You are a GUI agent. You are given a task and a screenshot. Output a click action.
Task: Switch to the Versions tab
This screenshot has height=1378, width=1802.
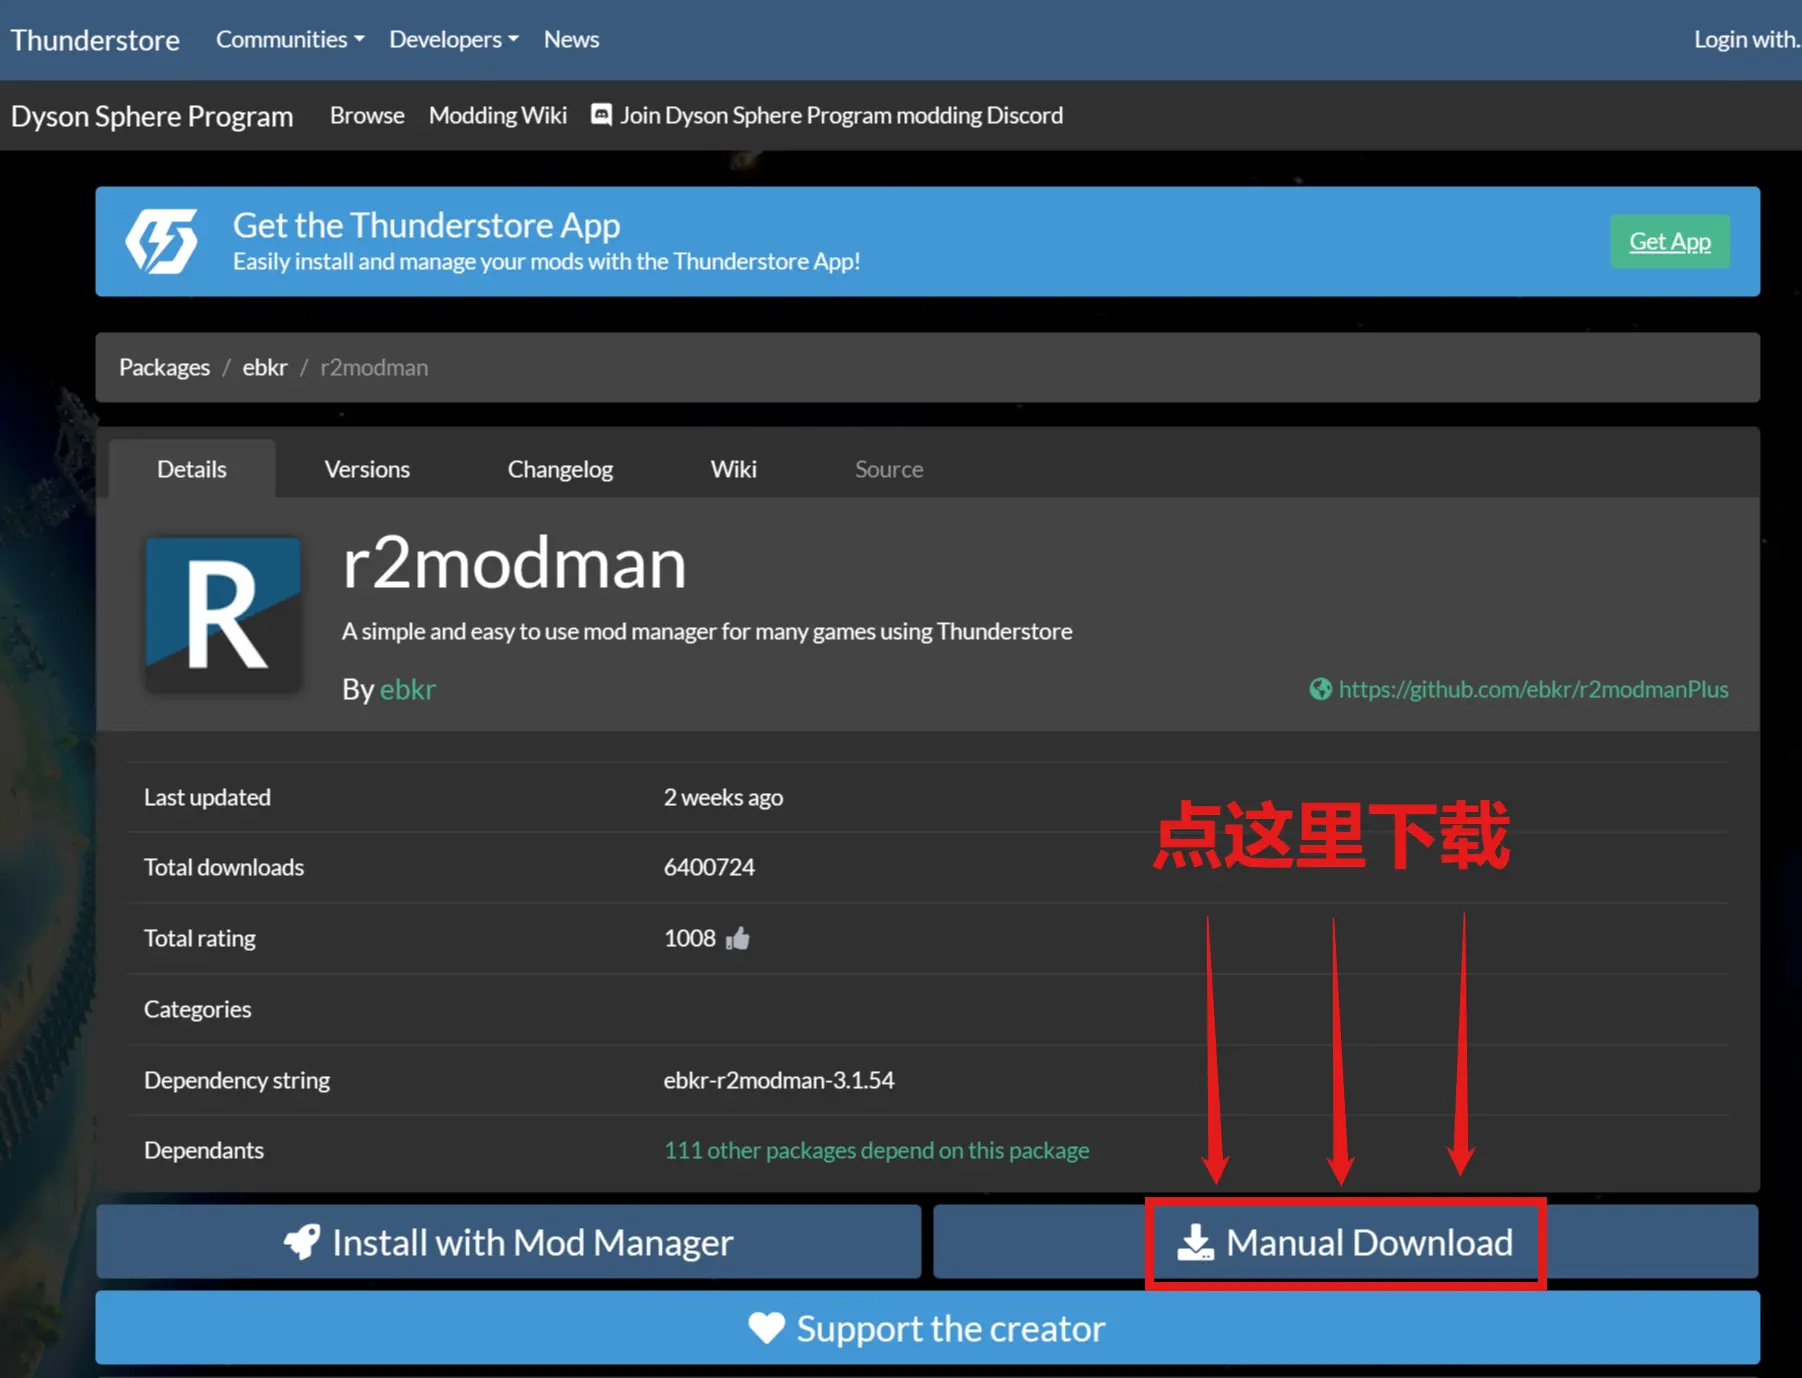click(367, 469)
